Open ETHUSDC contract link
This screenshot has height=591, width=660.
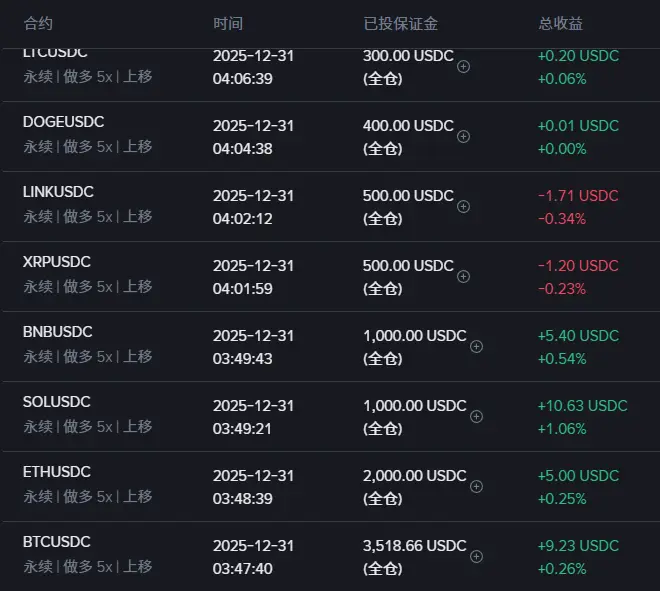pos(57,472)
